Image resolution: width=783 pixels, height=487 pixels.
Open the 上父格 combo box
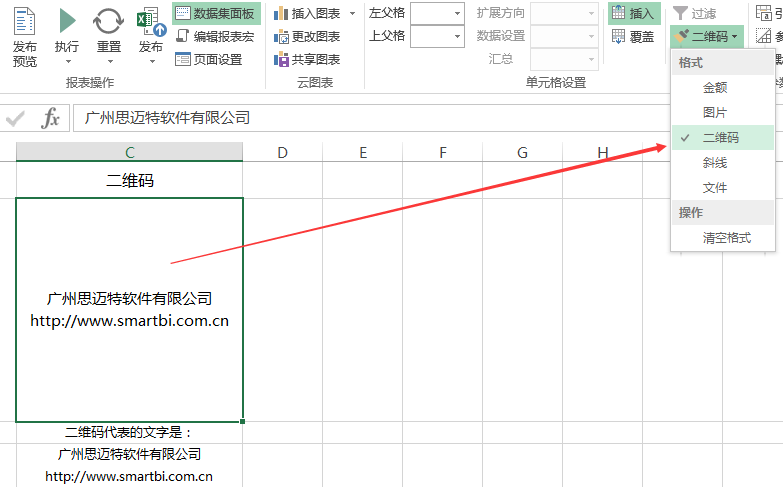[437, 36]
